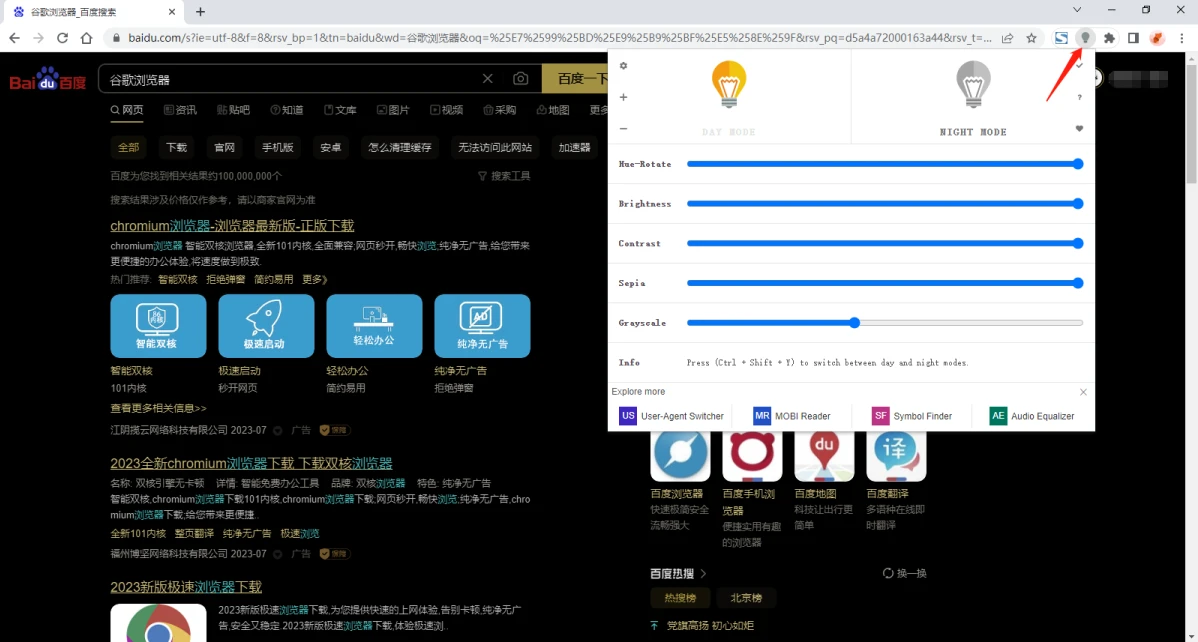Select the 知道 search tab
This screenshot has width=1198, height=642.
[x=287, y=110]
